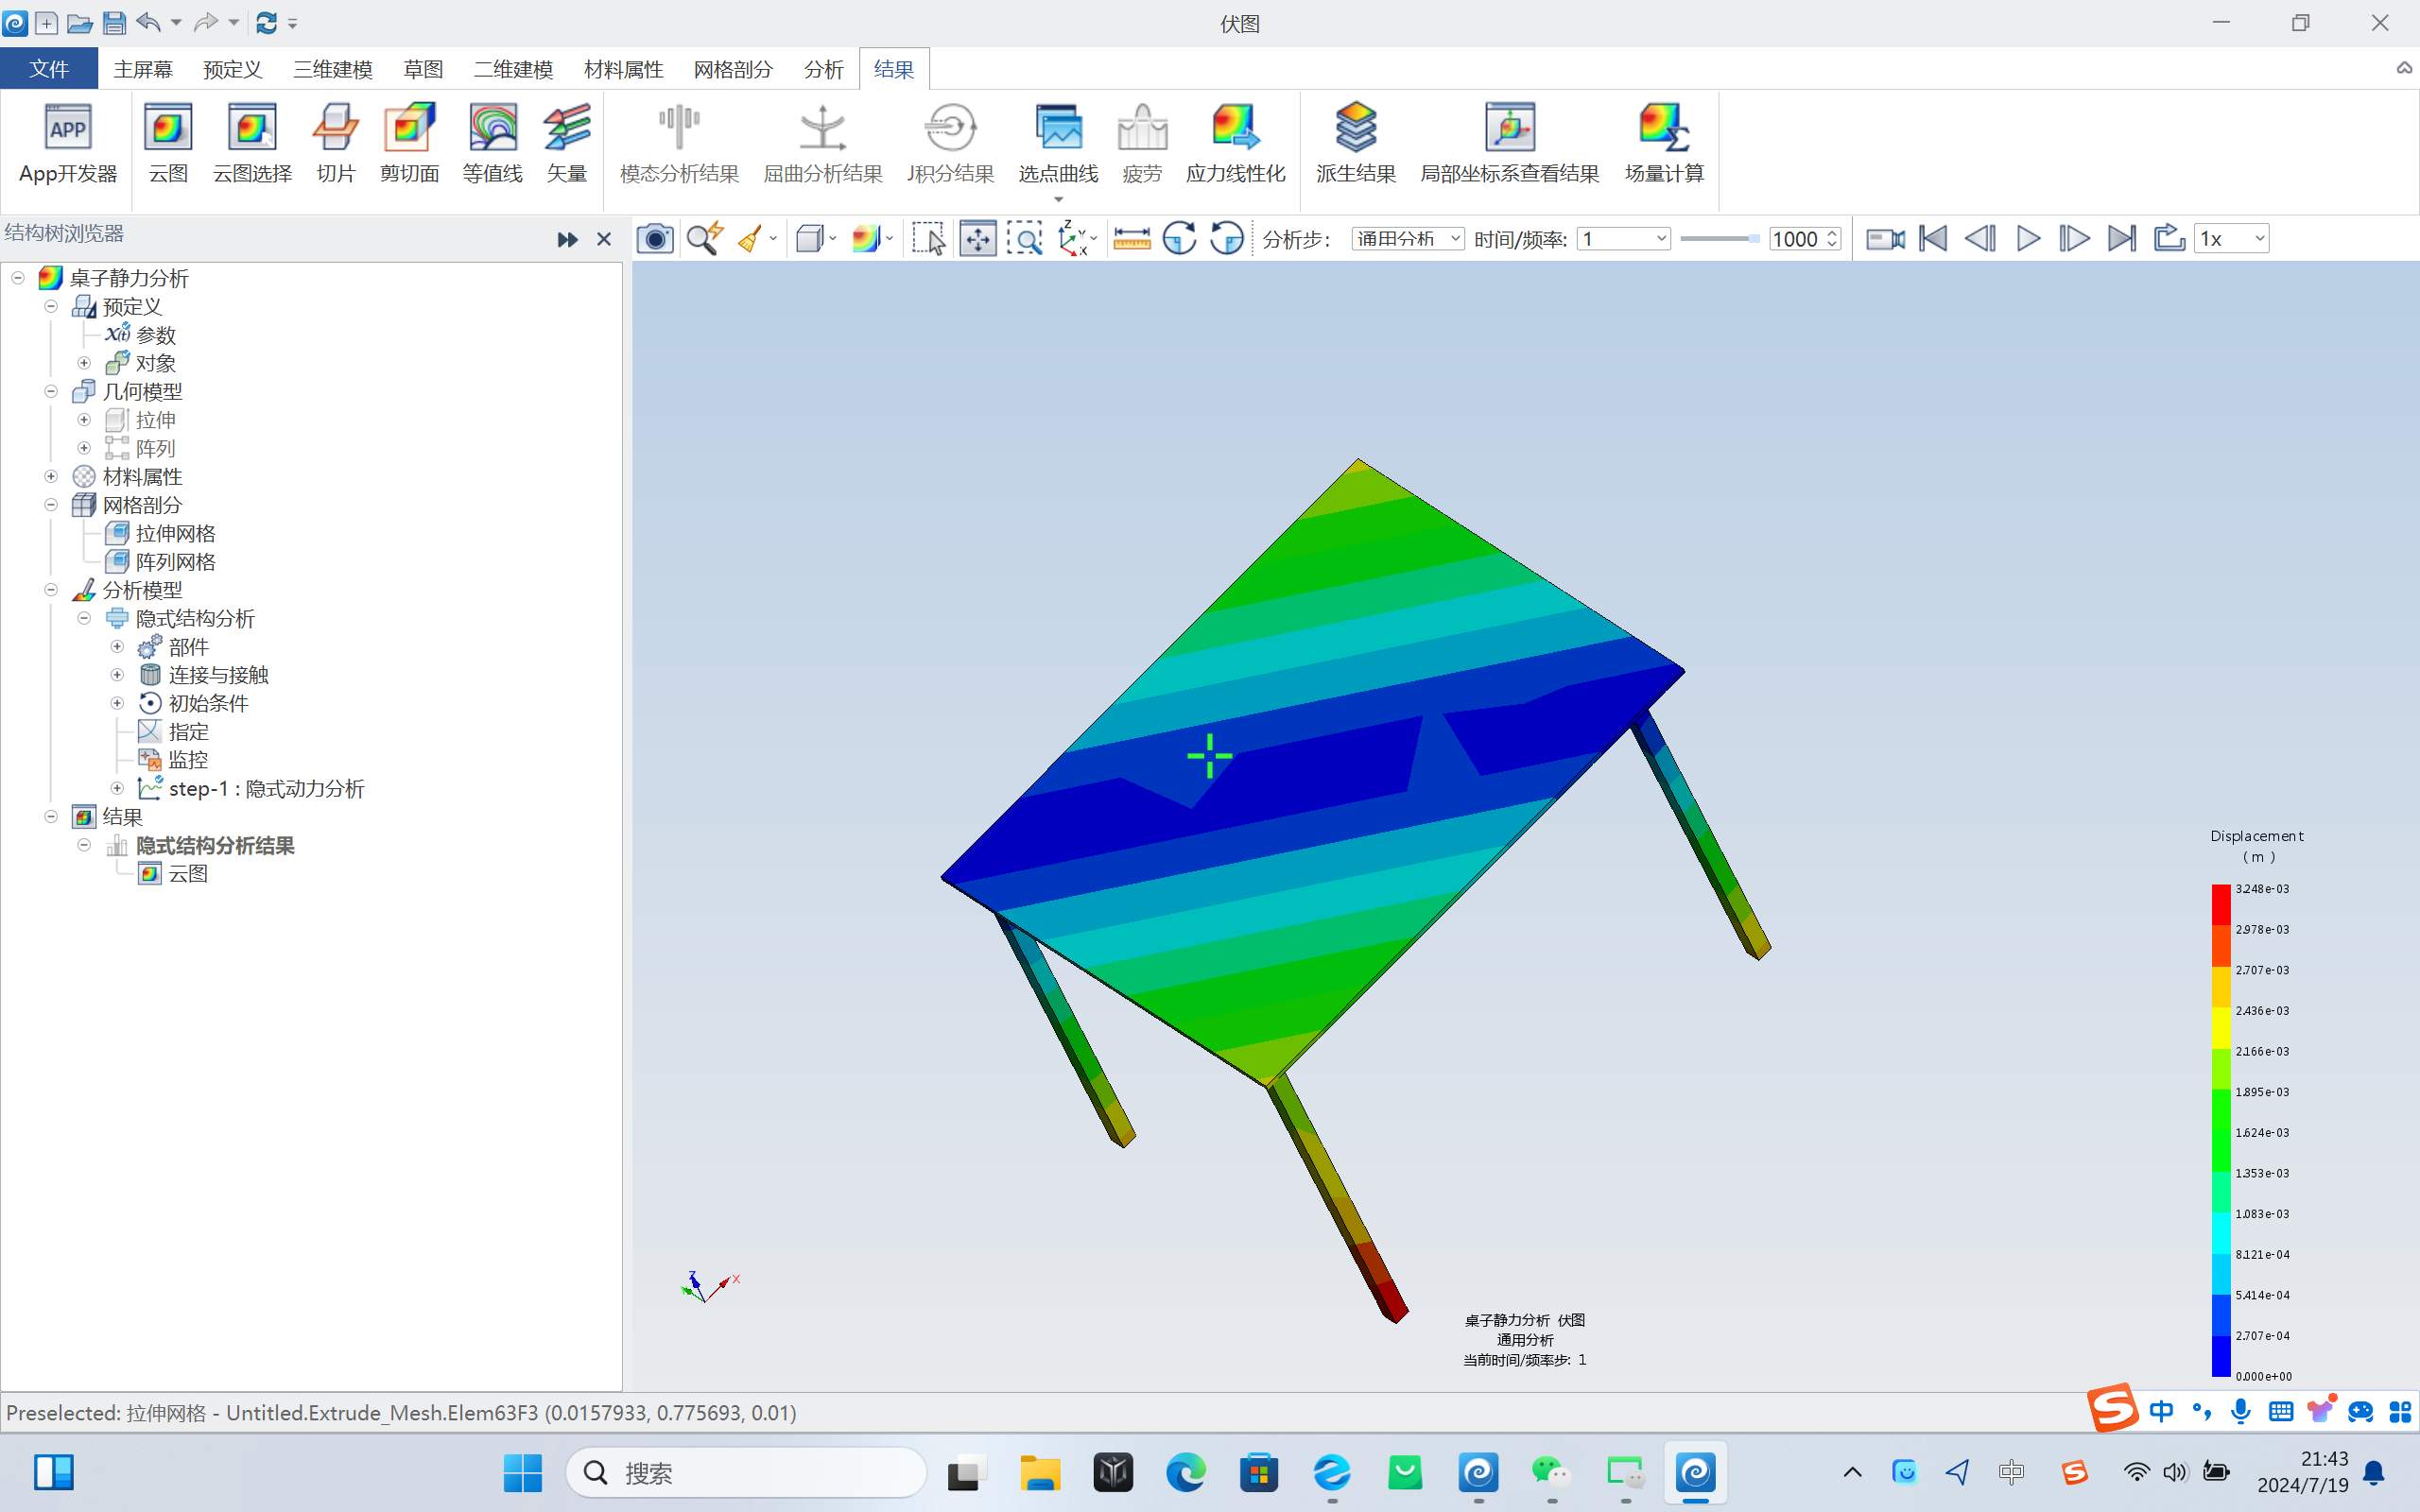Click the broom clear icon
The width and height of the screenshot is (2420, 1512).
pyautogui.click(x=749, y=239)
